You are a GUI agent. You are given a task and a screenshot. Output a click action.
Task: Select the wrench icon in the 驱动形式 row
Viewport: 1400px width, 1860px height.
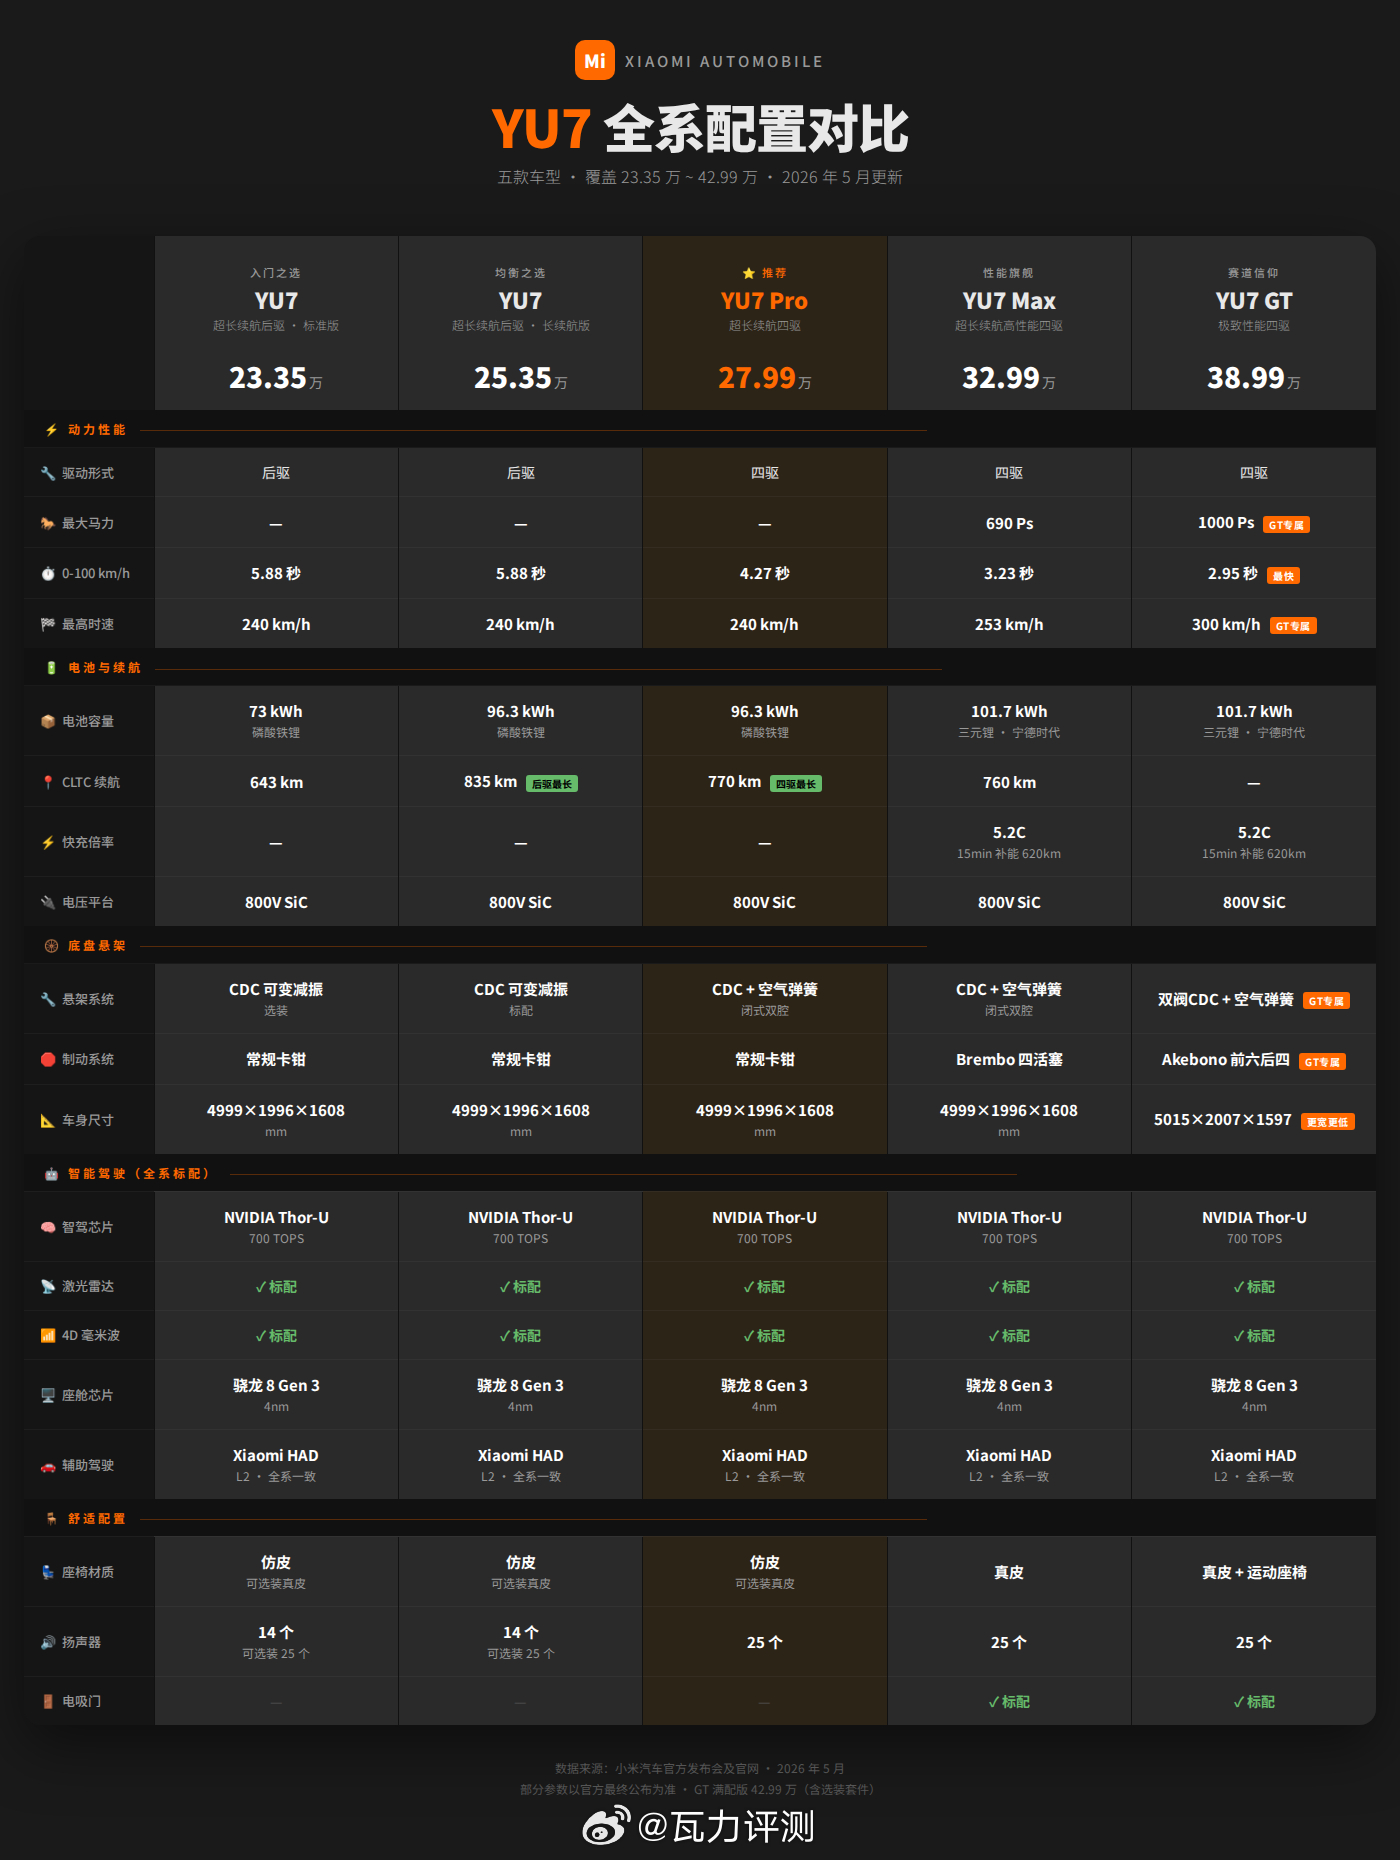pyautogui.click(x=47, y=473)
